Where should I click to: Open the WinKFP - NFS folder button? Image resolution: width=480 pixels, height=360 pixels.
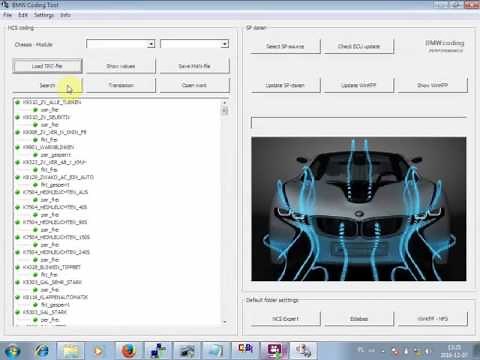433,319
